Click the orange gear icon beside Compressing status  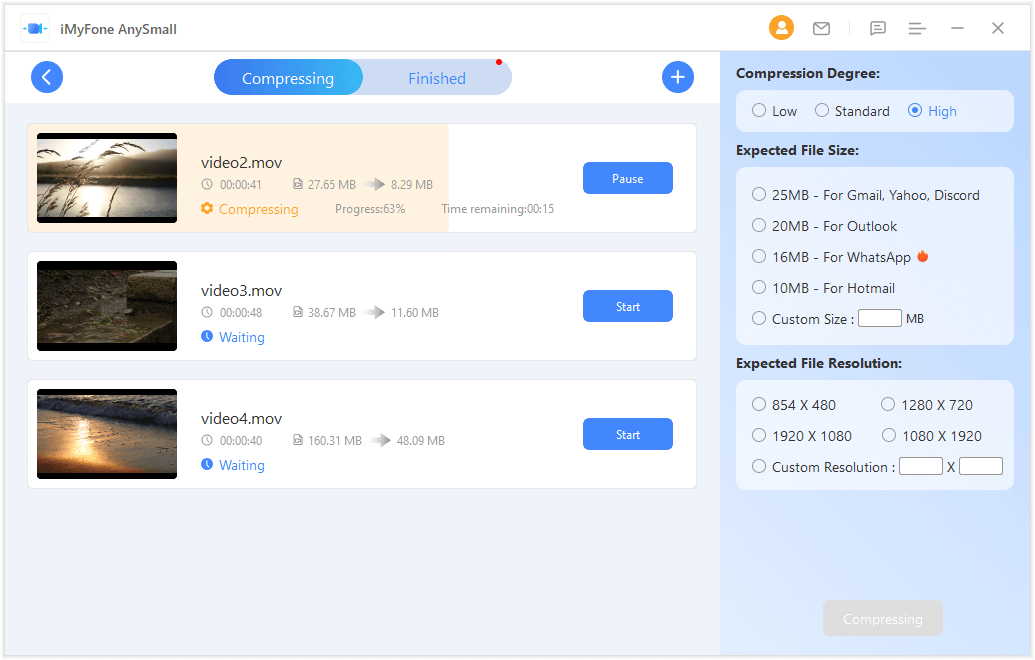coord(207,209)
